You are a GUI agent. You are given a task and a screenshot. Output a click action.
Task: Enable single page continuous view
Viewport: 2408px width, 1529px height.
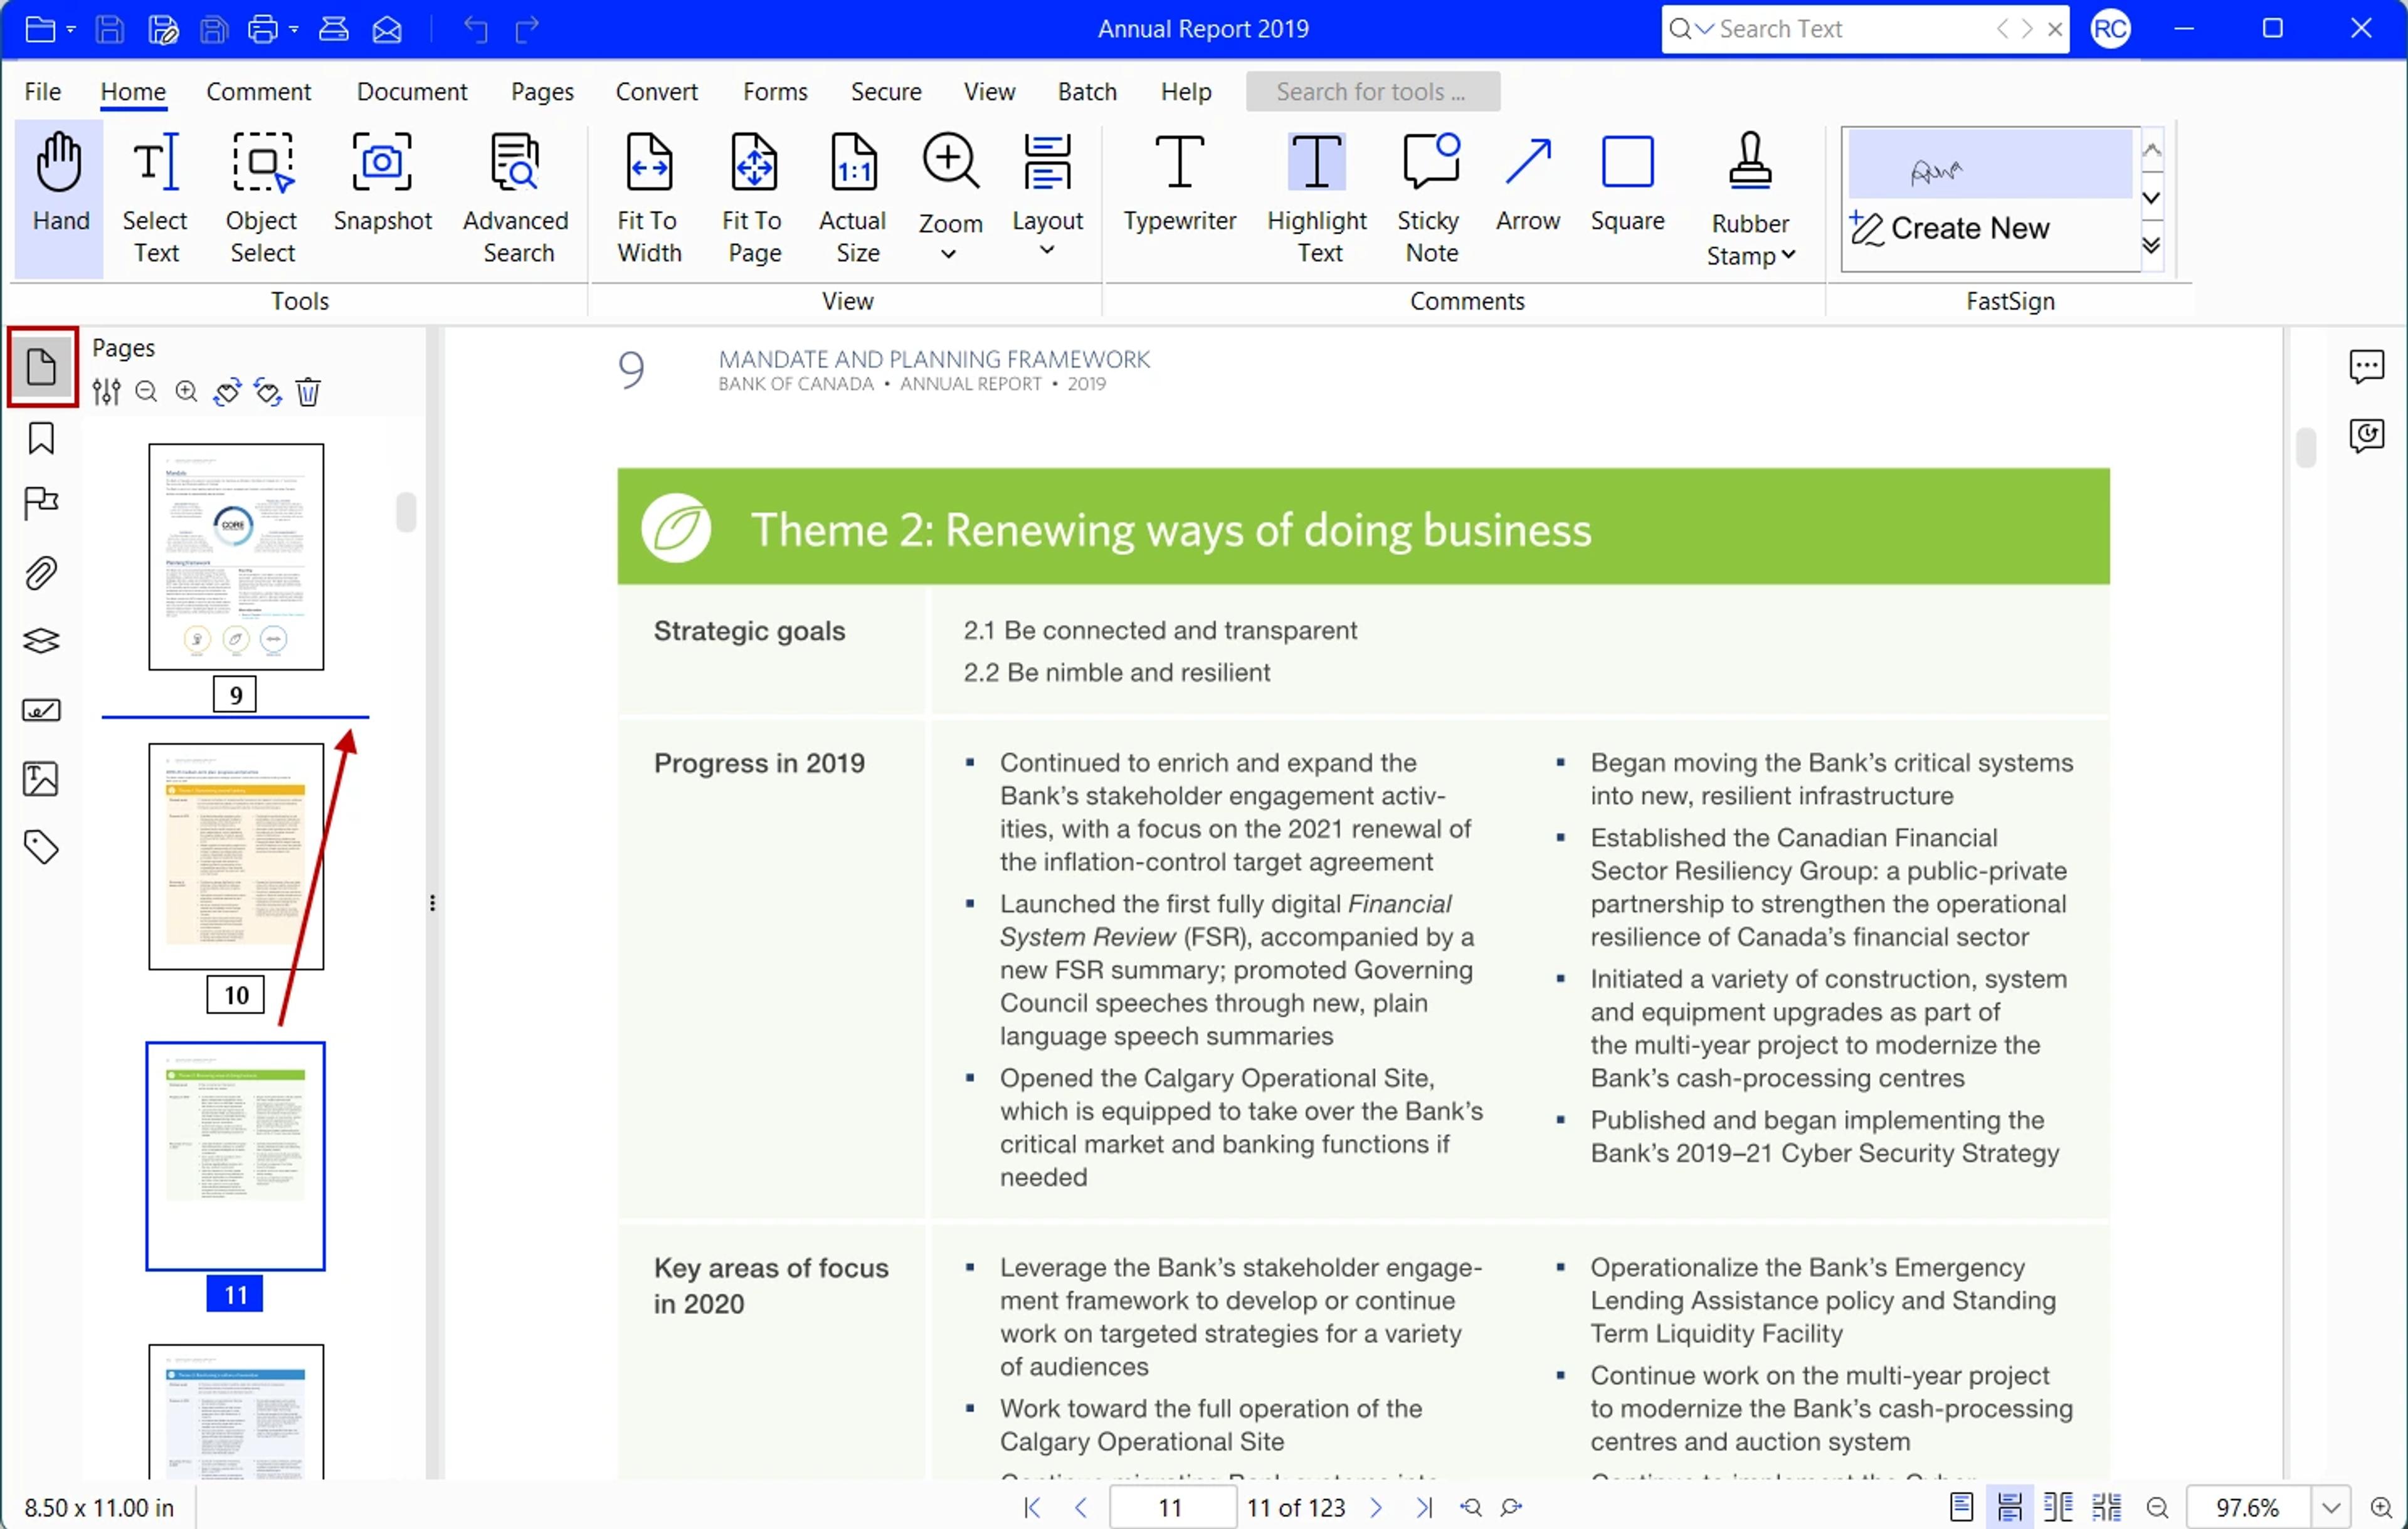pyautogui.click(x=2010, y=1508)
